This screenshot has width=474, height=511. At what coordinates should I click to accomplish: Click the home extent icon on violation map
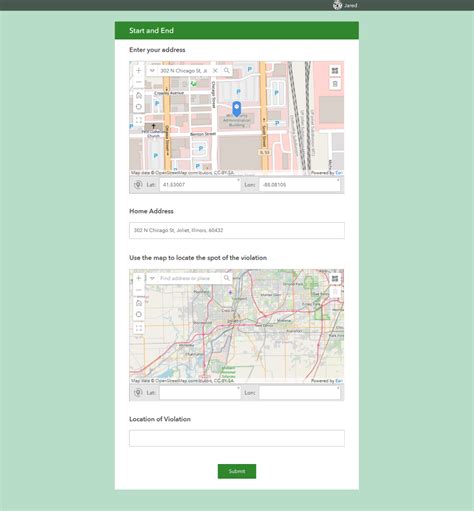(139, 303)
